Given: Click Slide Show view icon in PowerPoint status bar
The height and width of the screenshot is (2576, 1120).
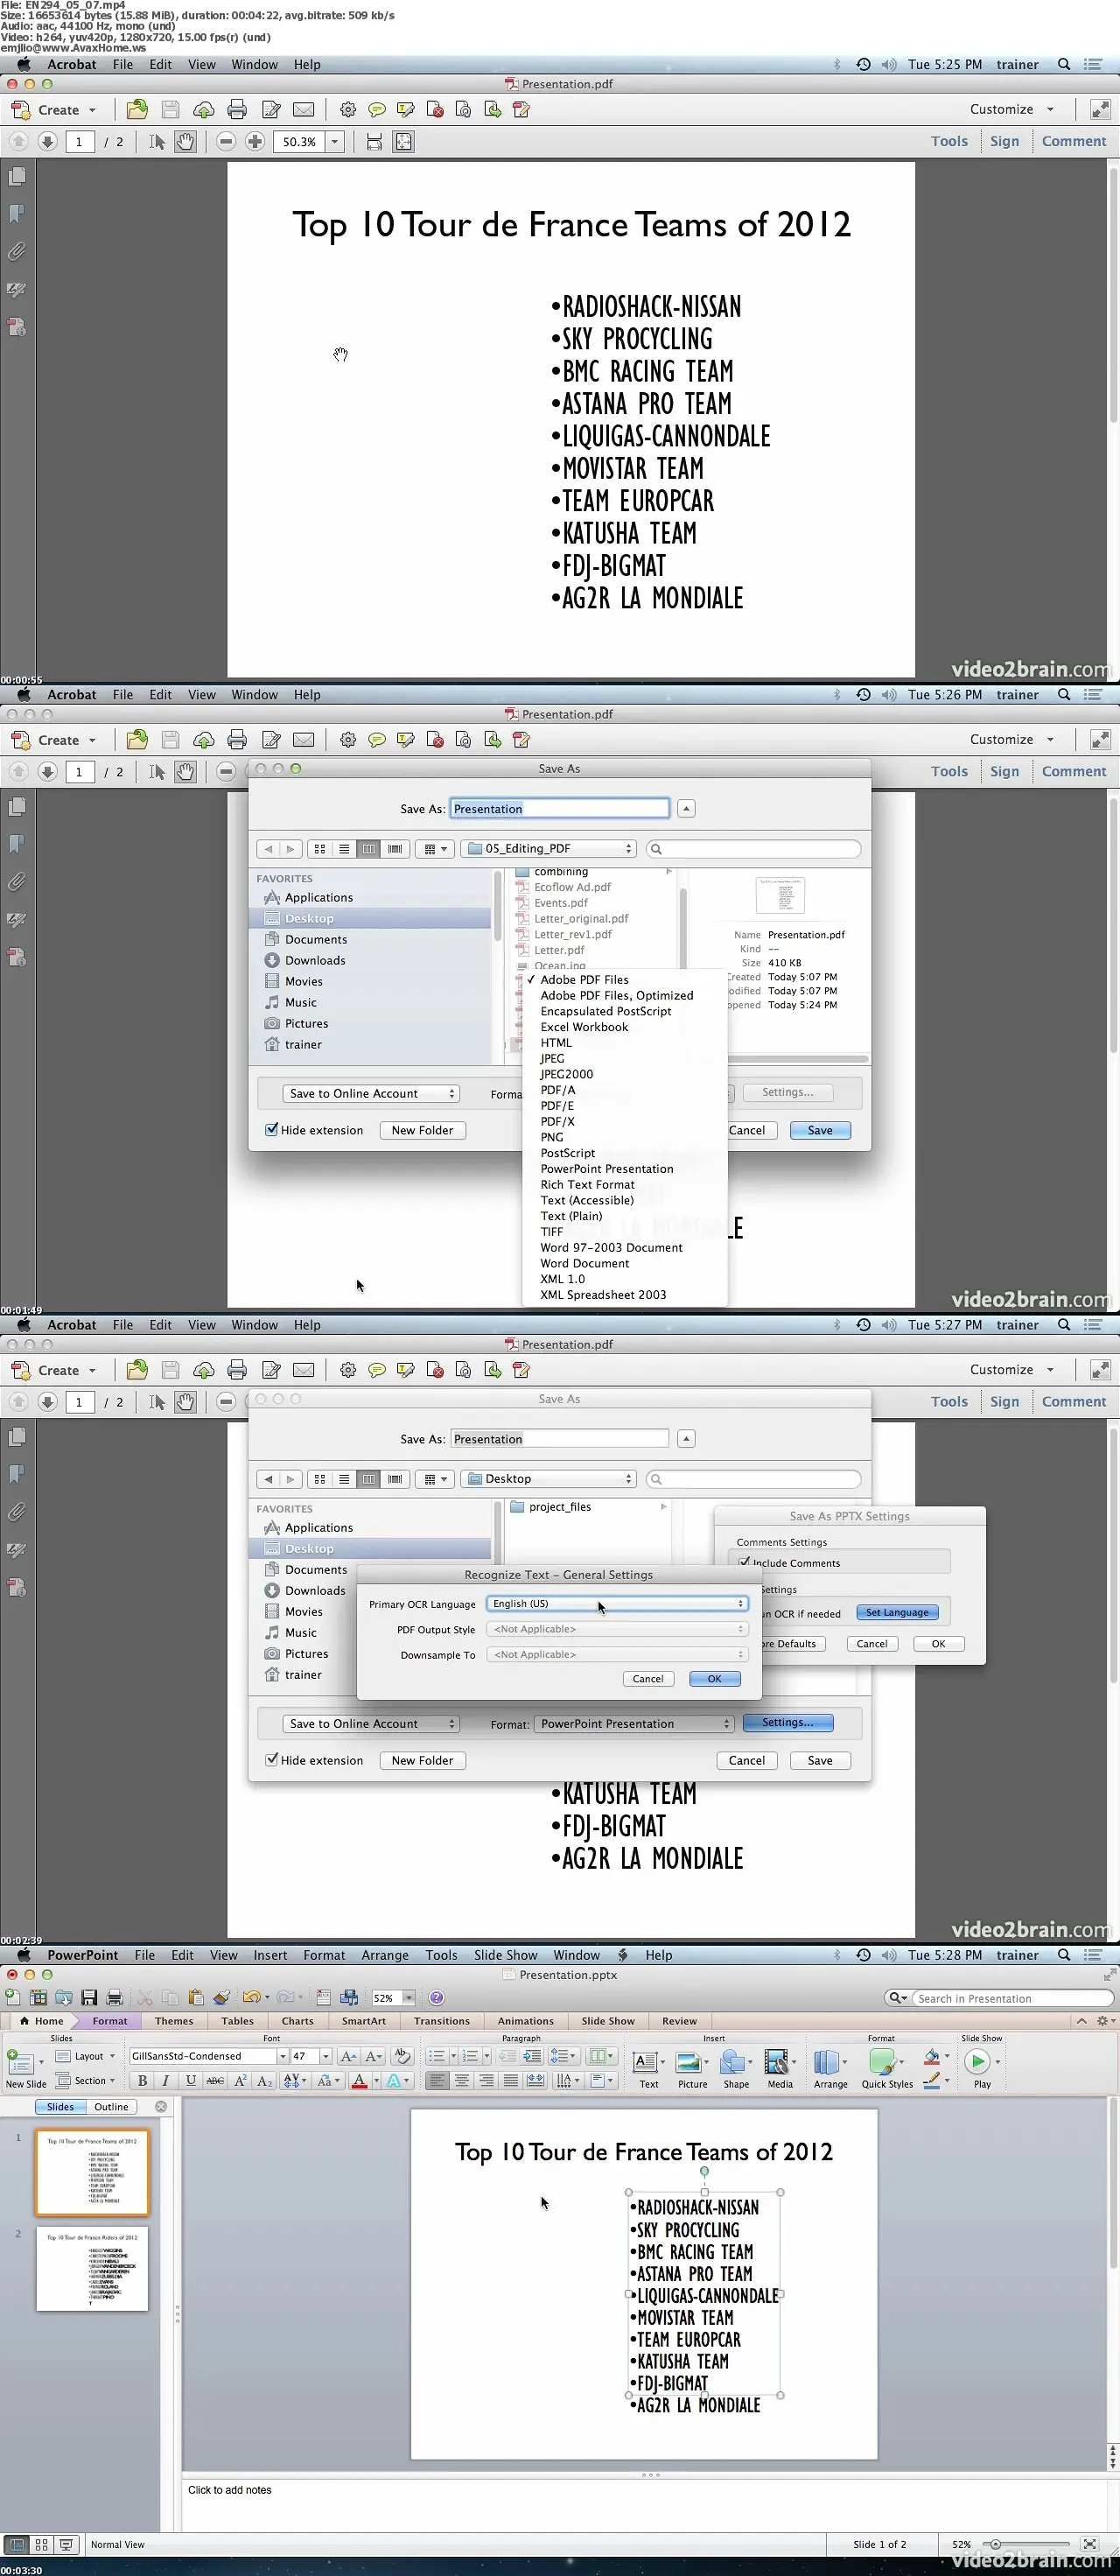Looking at the screenshot, I should click(x=66, y=2544).
